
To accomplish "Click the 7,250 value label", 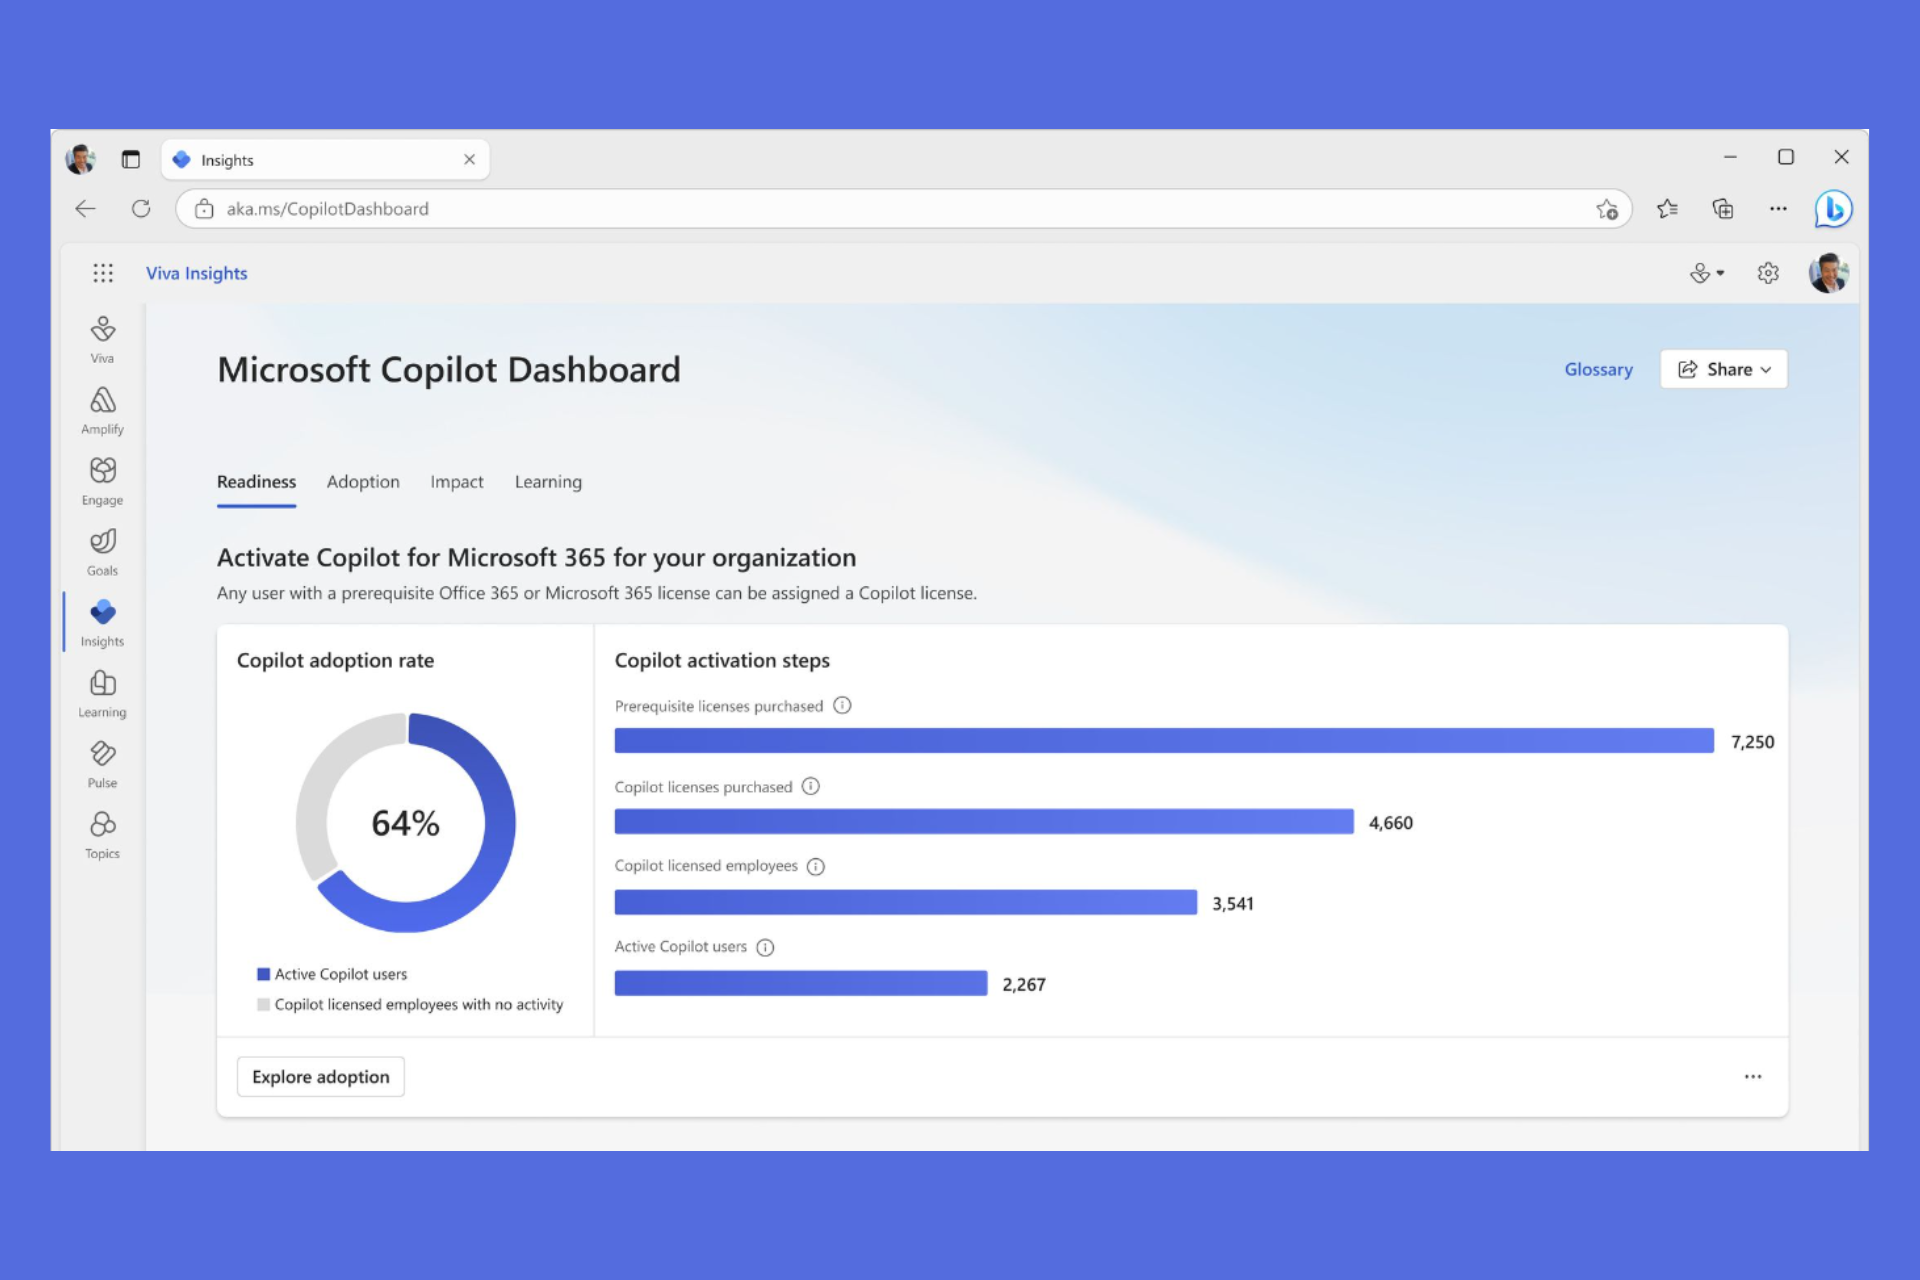I will click(x=1752, y=741).
